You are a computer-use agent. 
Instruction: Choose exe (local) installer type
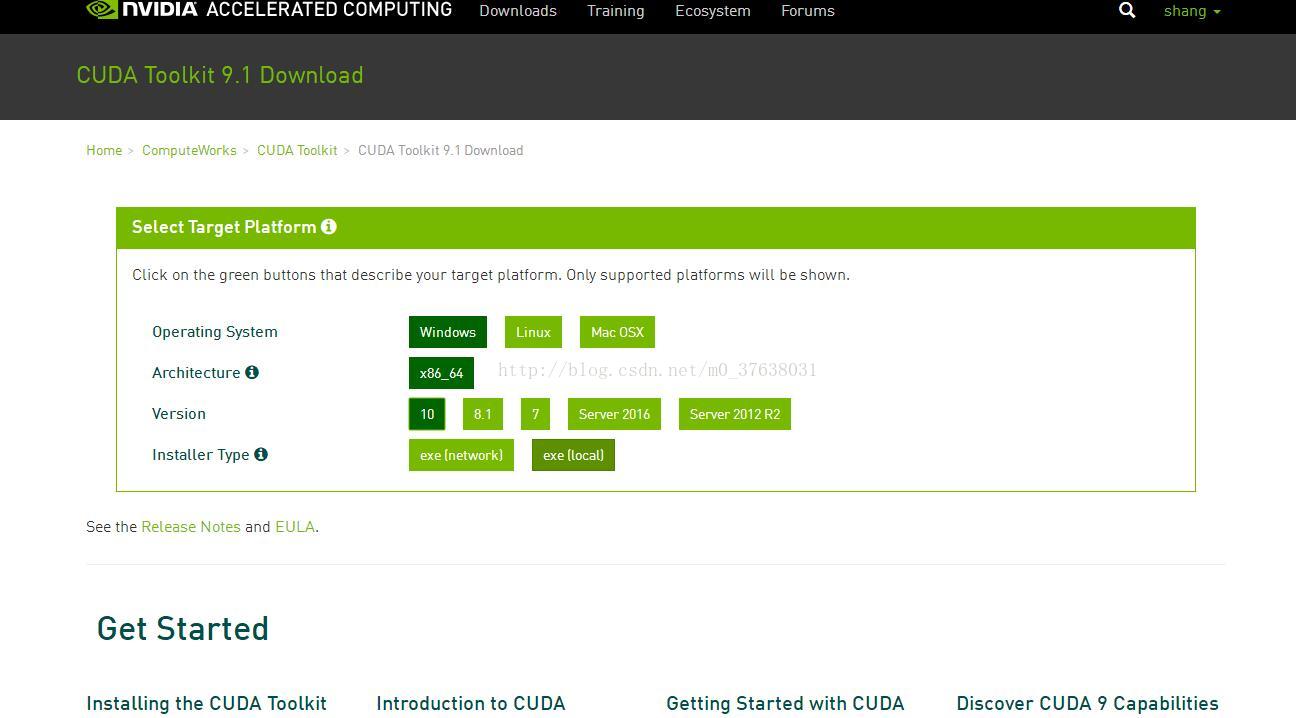573,455
